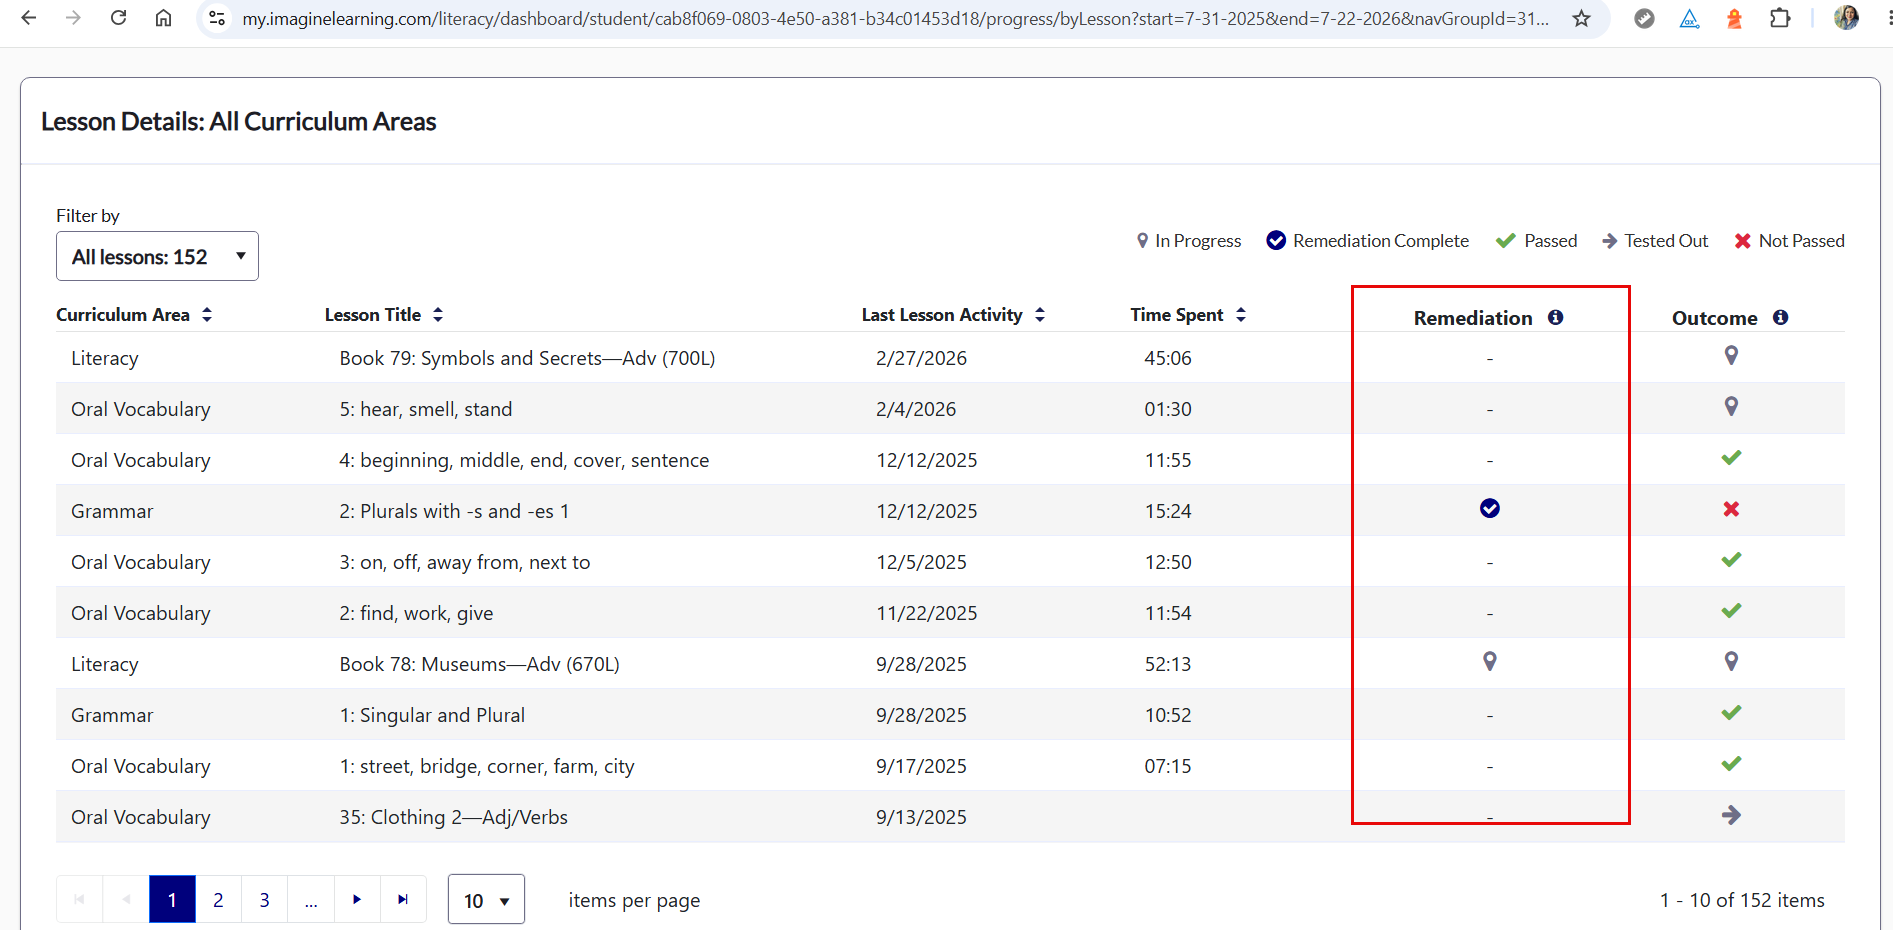Click the Remediation Complete icon in Grammar row
This screenshot has width=1893, height=930.
click(1489, 509)
